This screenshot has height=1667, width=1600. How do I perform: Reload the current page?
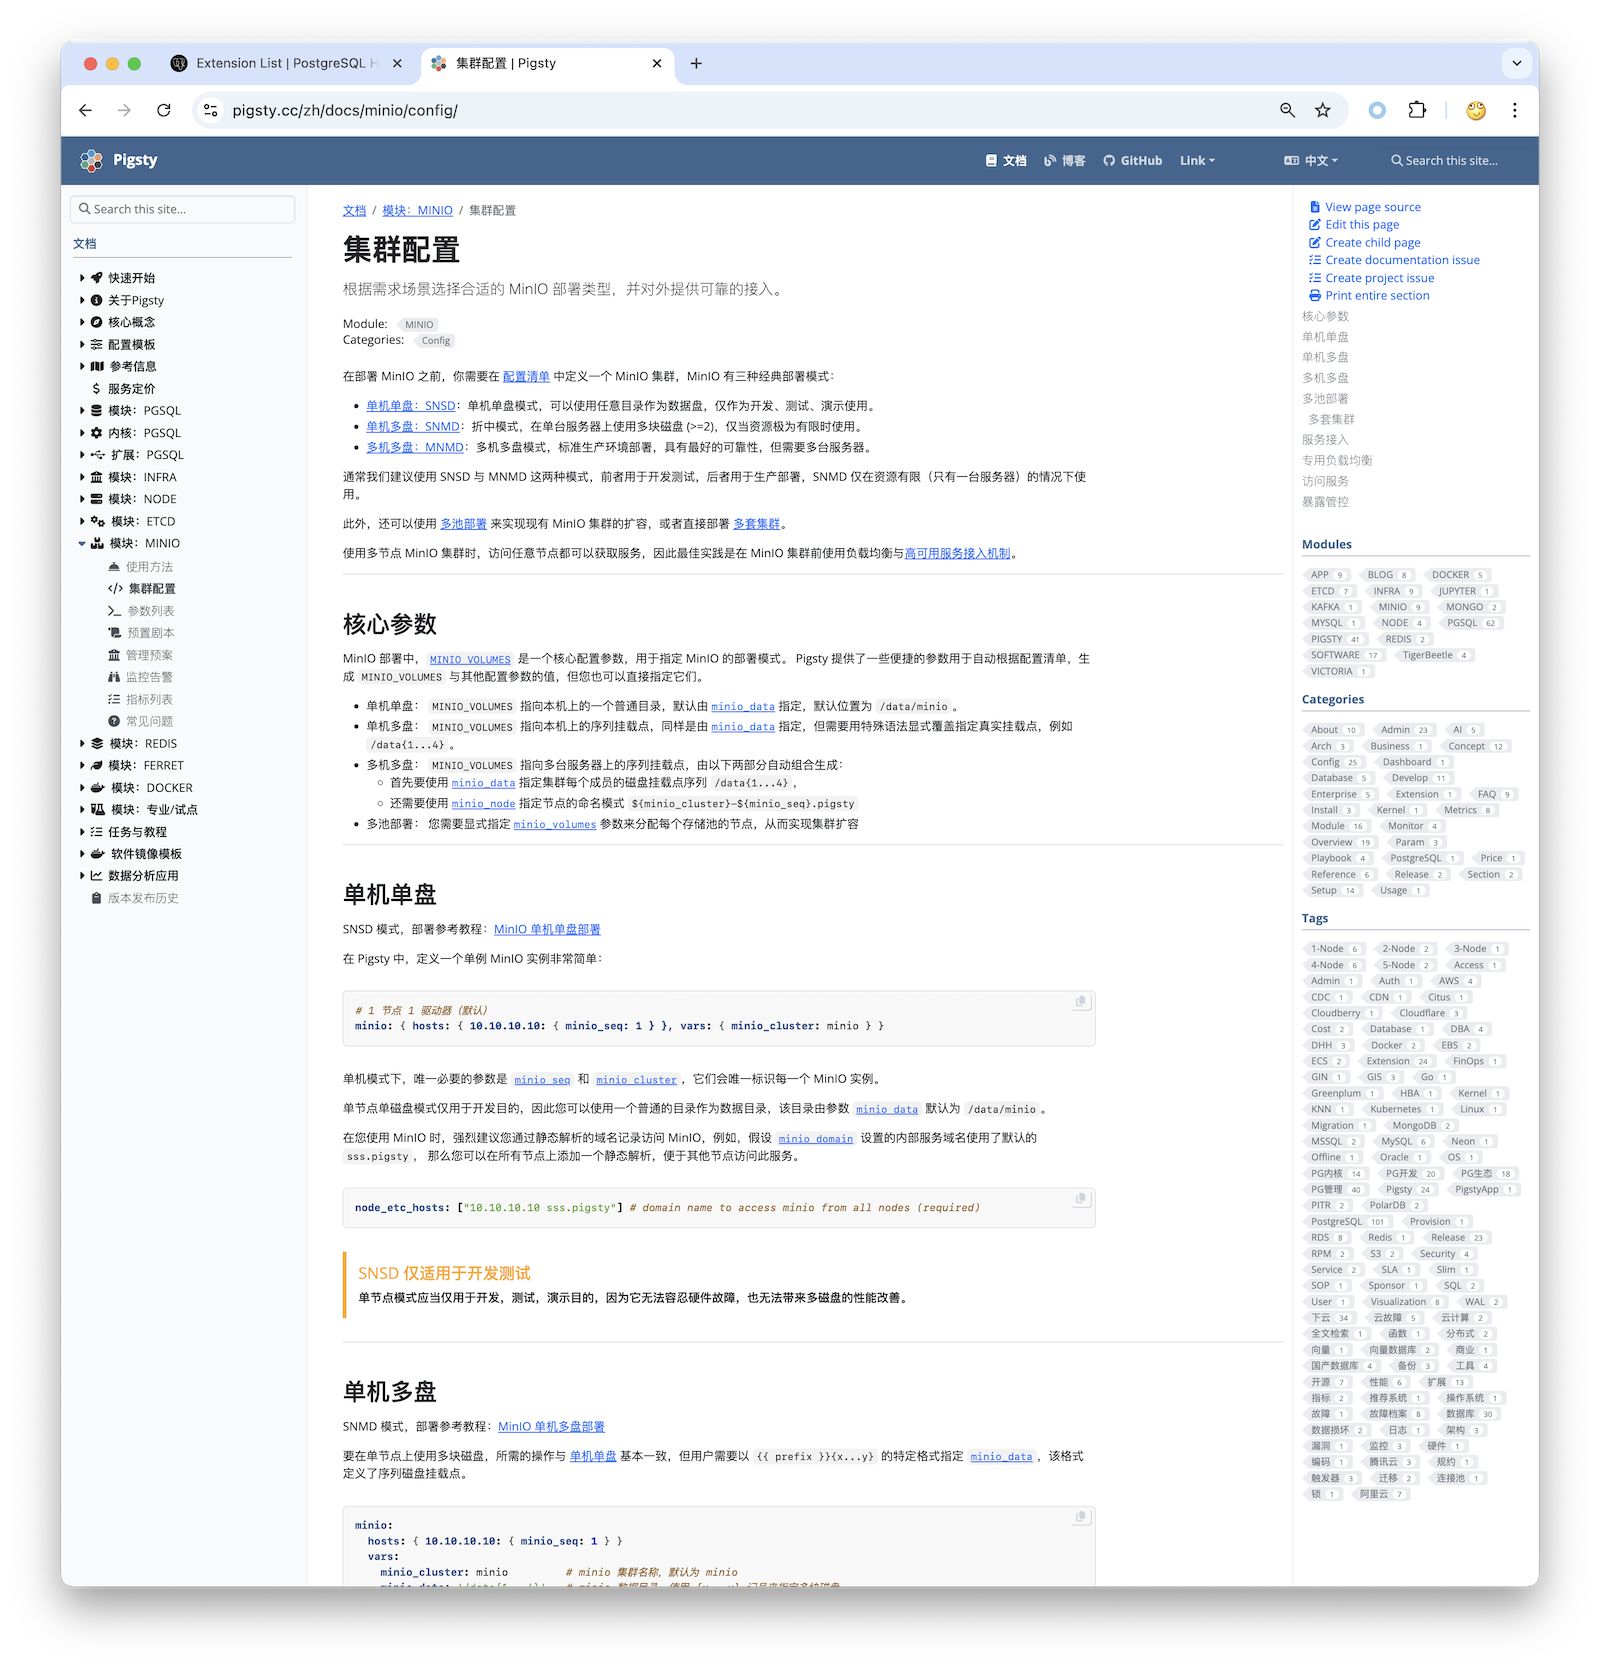coord(164,110)
